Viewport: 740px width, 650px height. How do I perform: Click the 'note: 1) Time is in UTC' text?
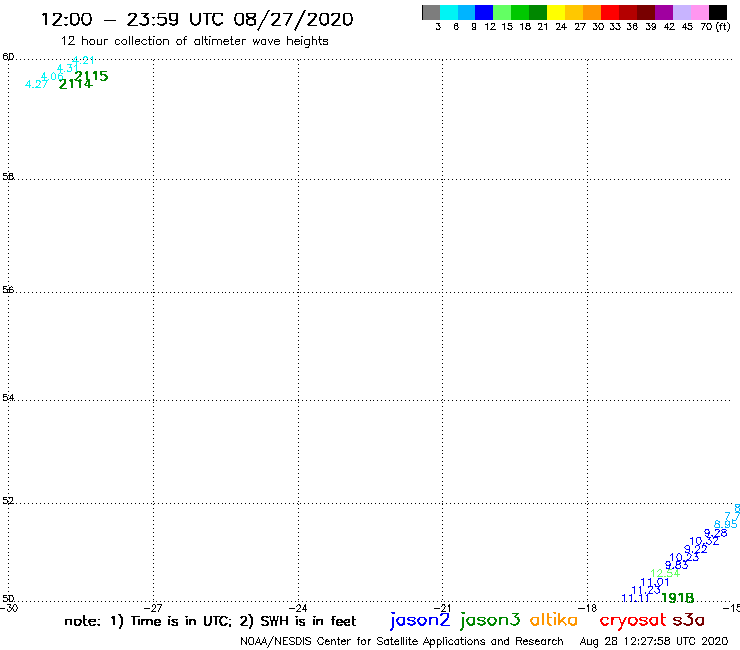(x=148, y=621)
